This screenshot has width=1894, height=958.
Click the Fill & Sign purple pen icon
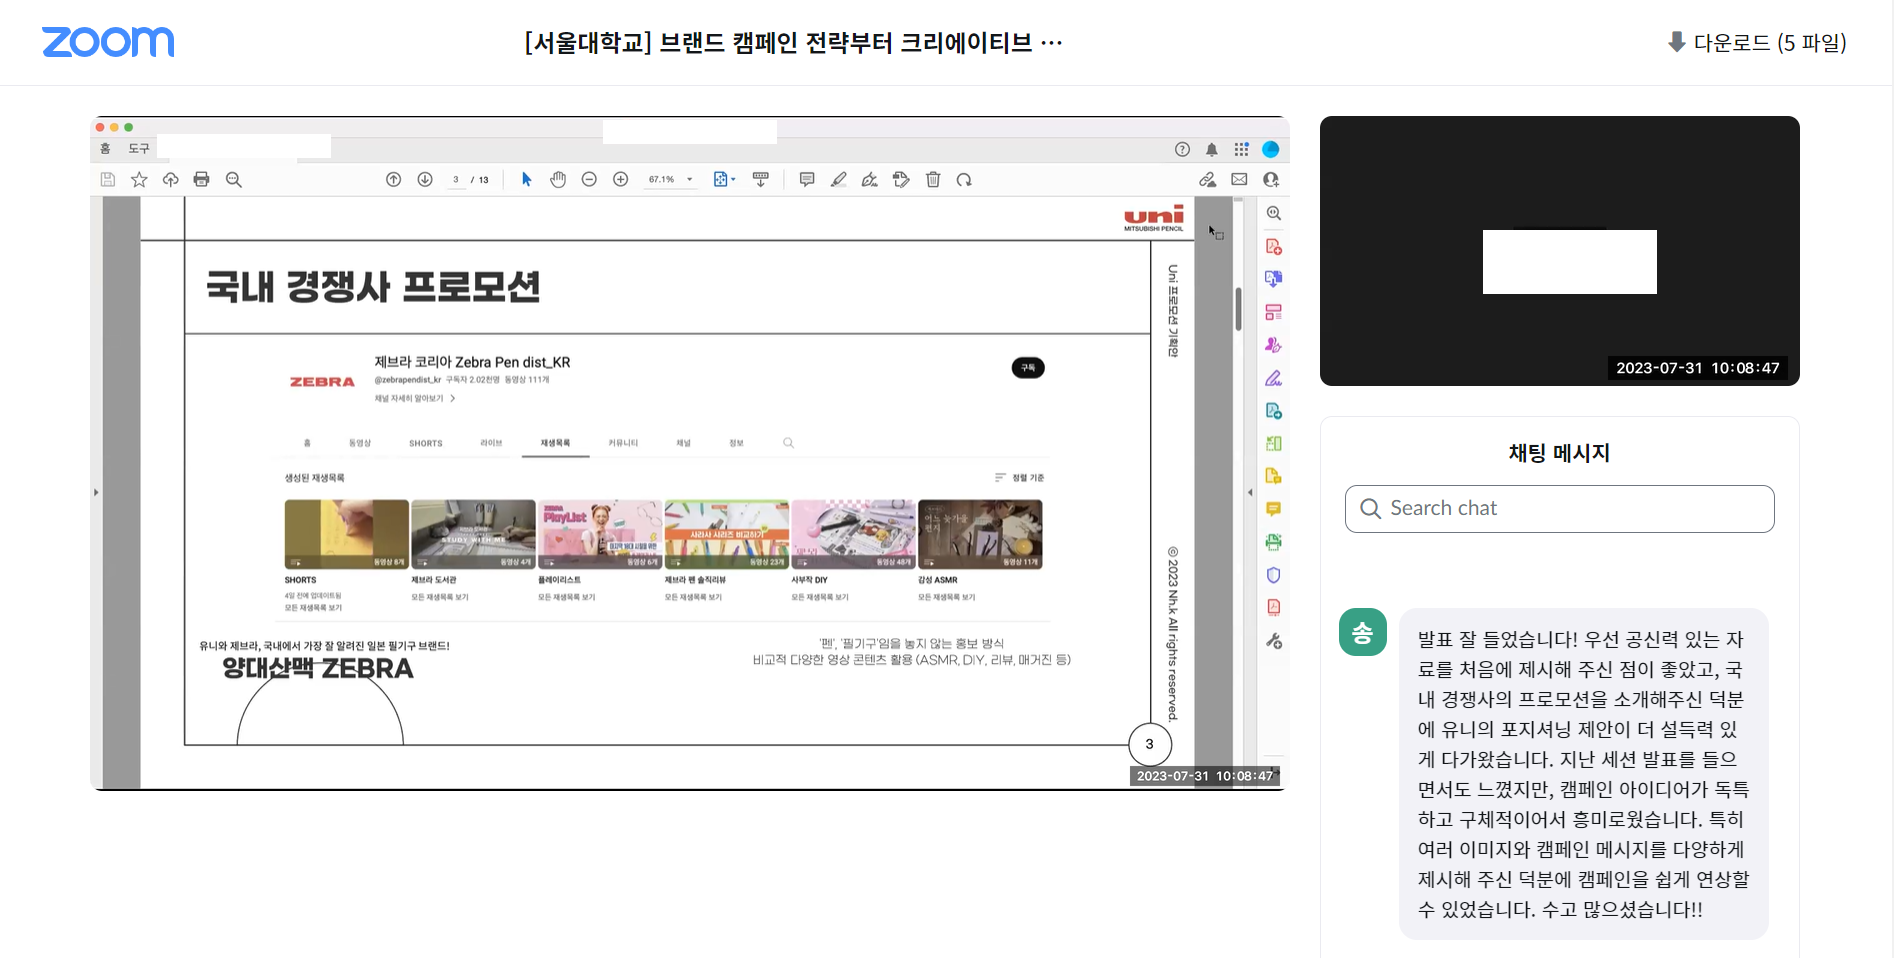point(1273,378)
